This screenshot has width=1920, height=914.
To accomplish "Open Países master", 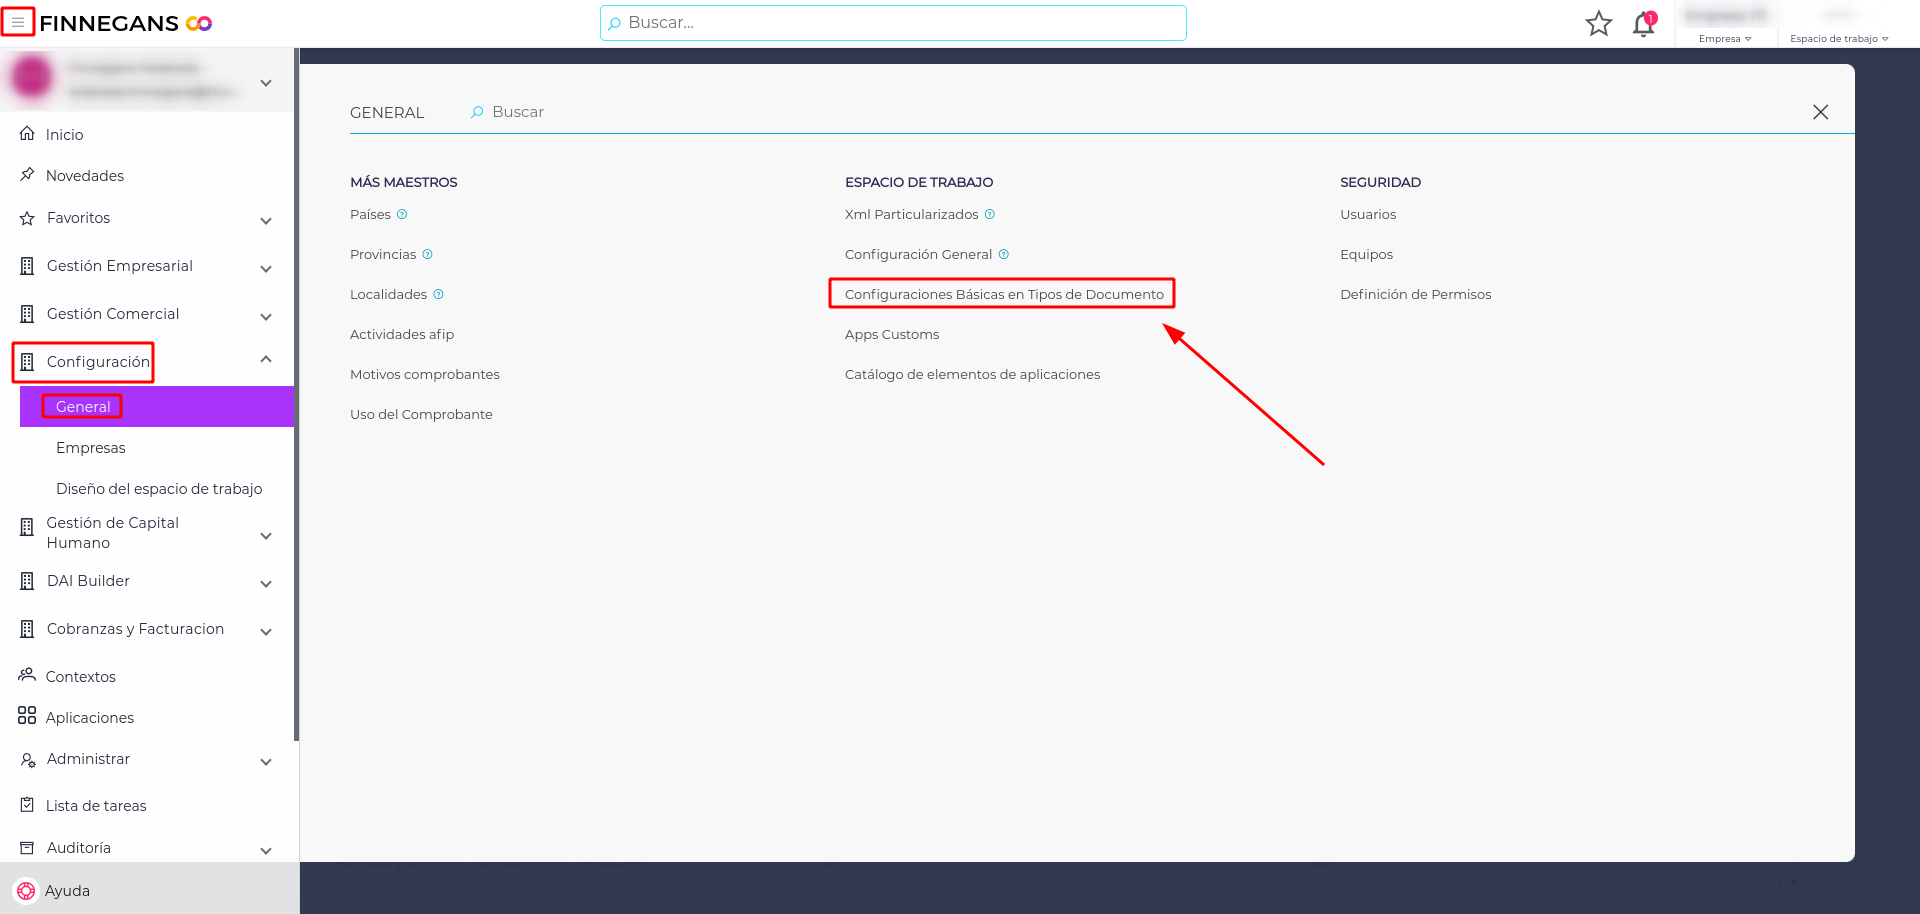I will click(x=370, y=214).
